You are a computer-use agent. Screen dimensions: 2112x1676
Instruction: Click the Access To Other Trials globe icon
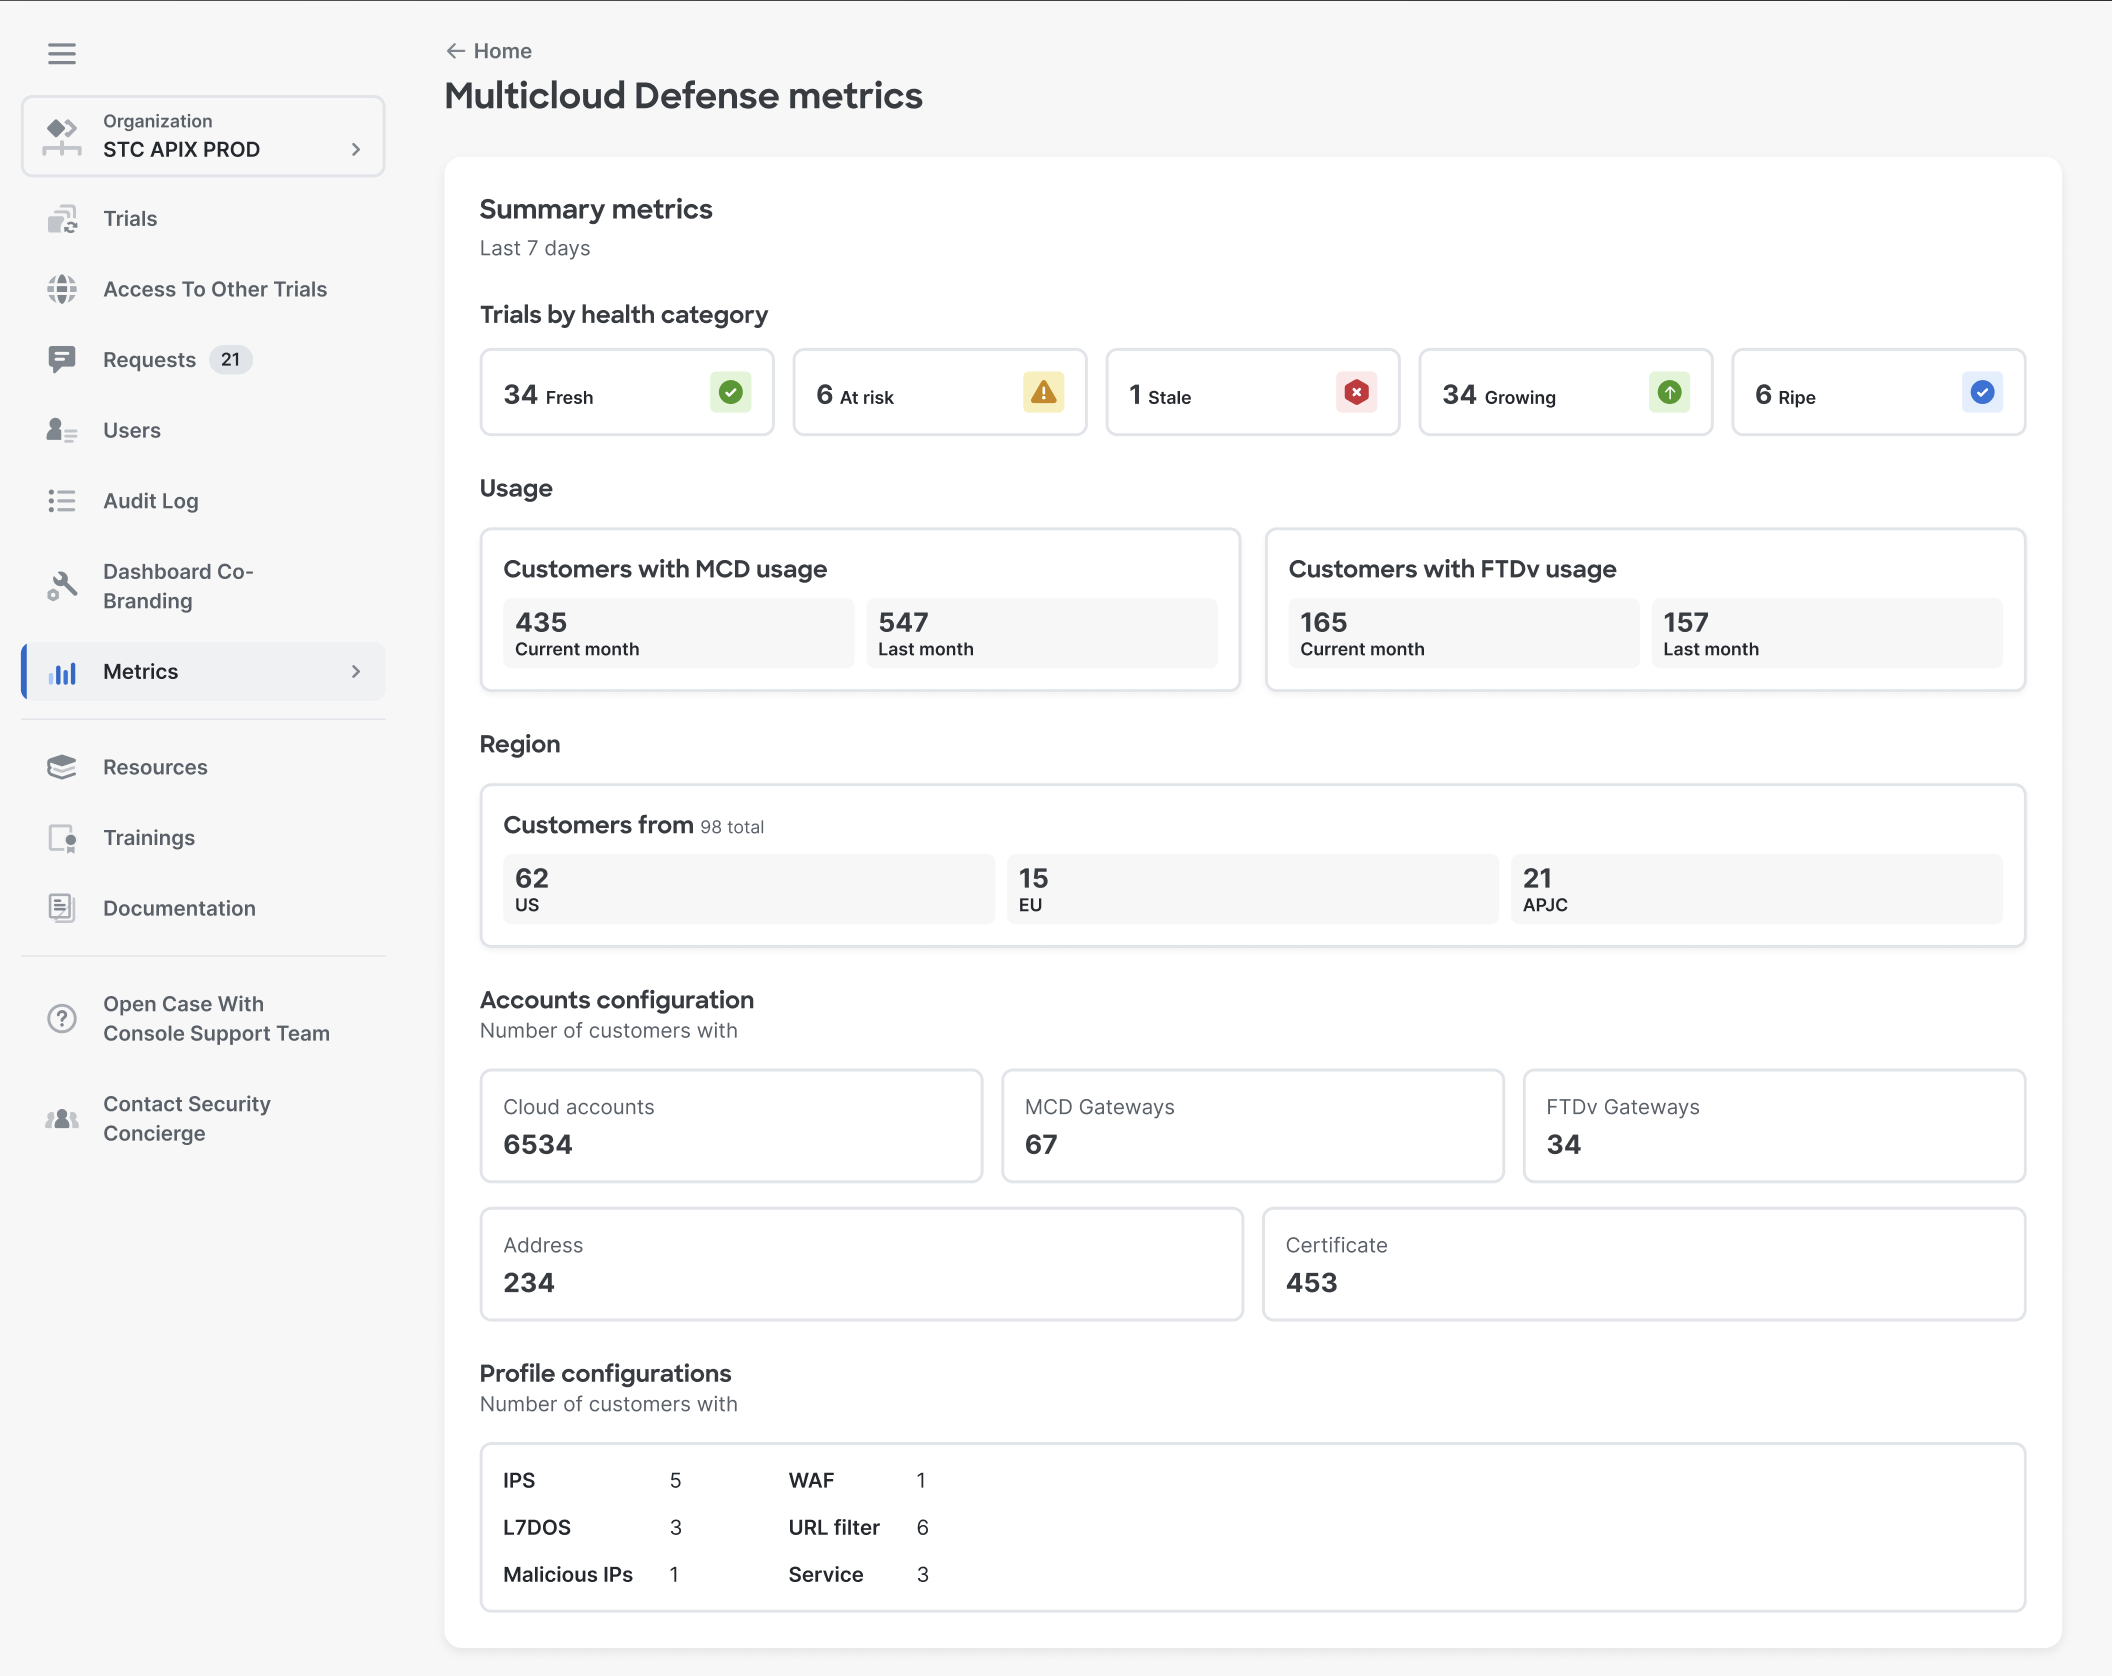coord(62,289)
